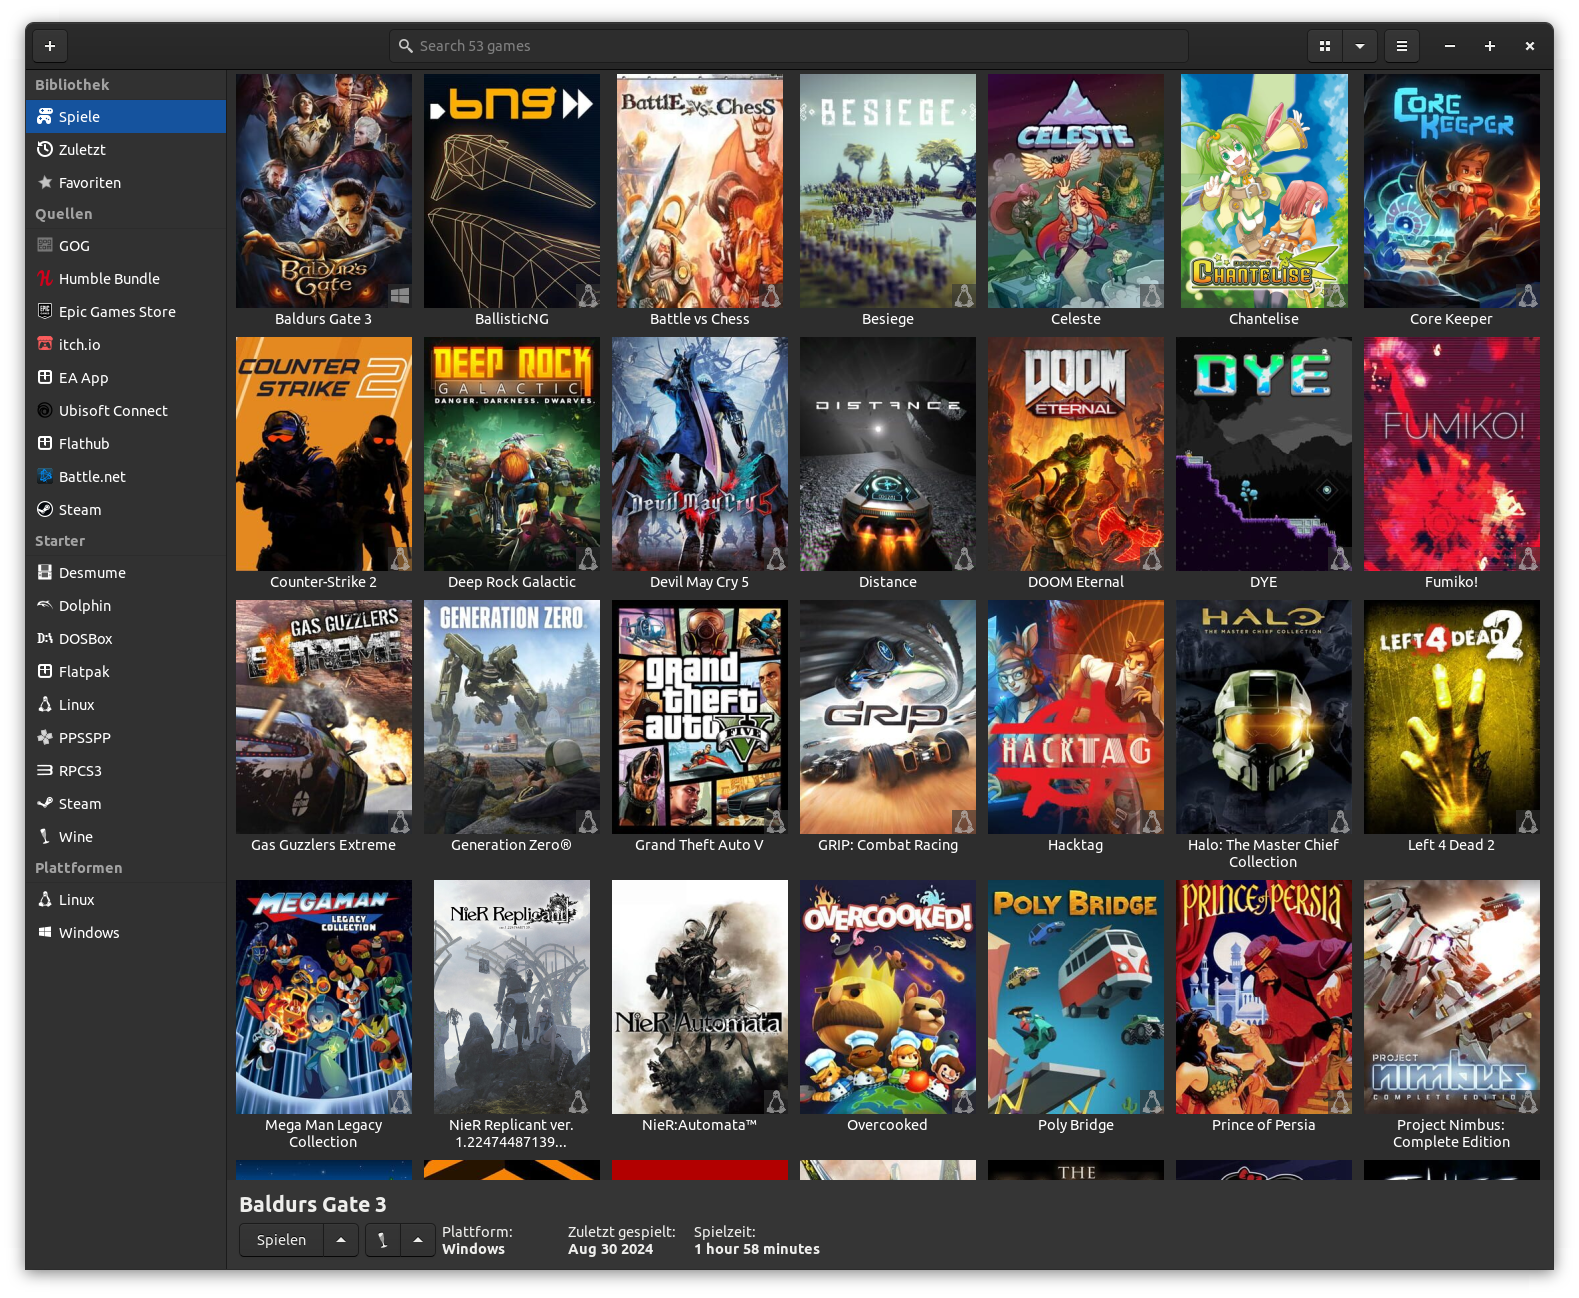Select BallisticNG cover
The width and height of the screenshot is (1579, 1298).
(x=512, y=191)
